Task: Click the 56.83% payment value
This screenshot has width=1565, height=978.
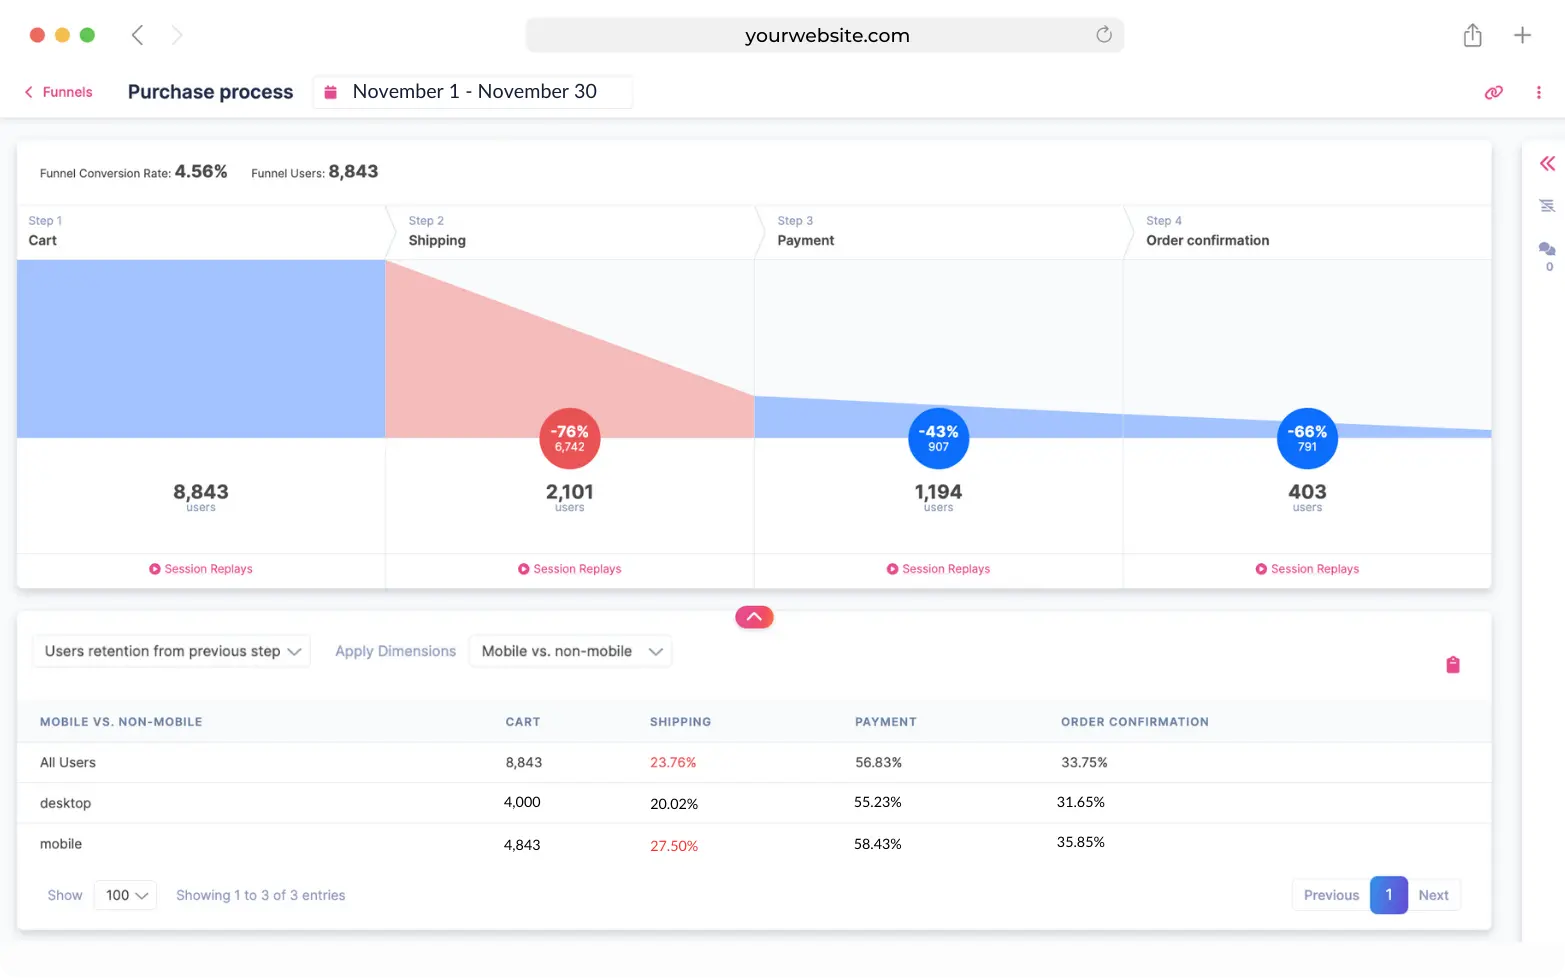Action: click(x=878, y=762)
